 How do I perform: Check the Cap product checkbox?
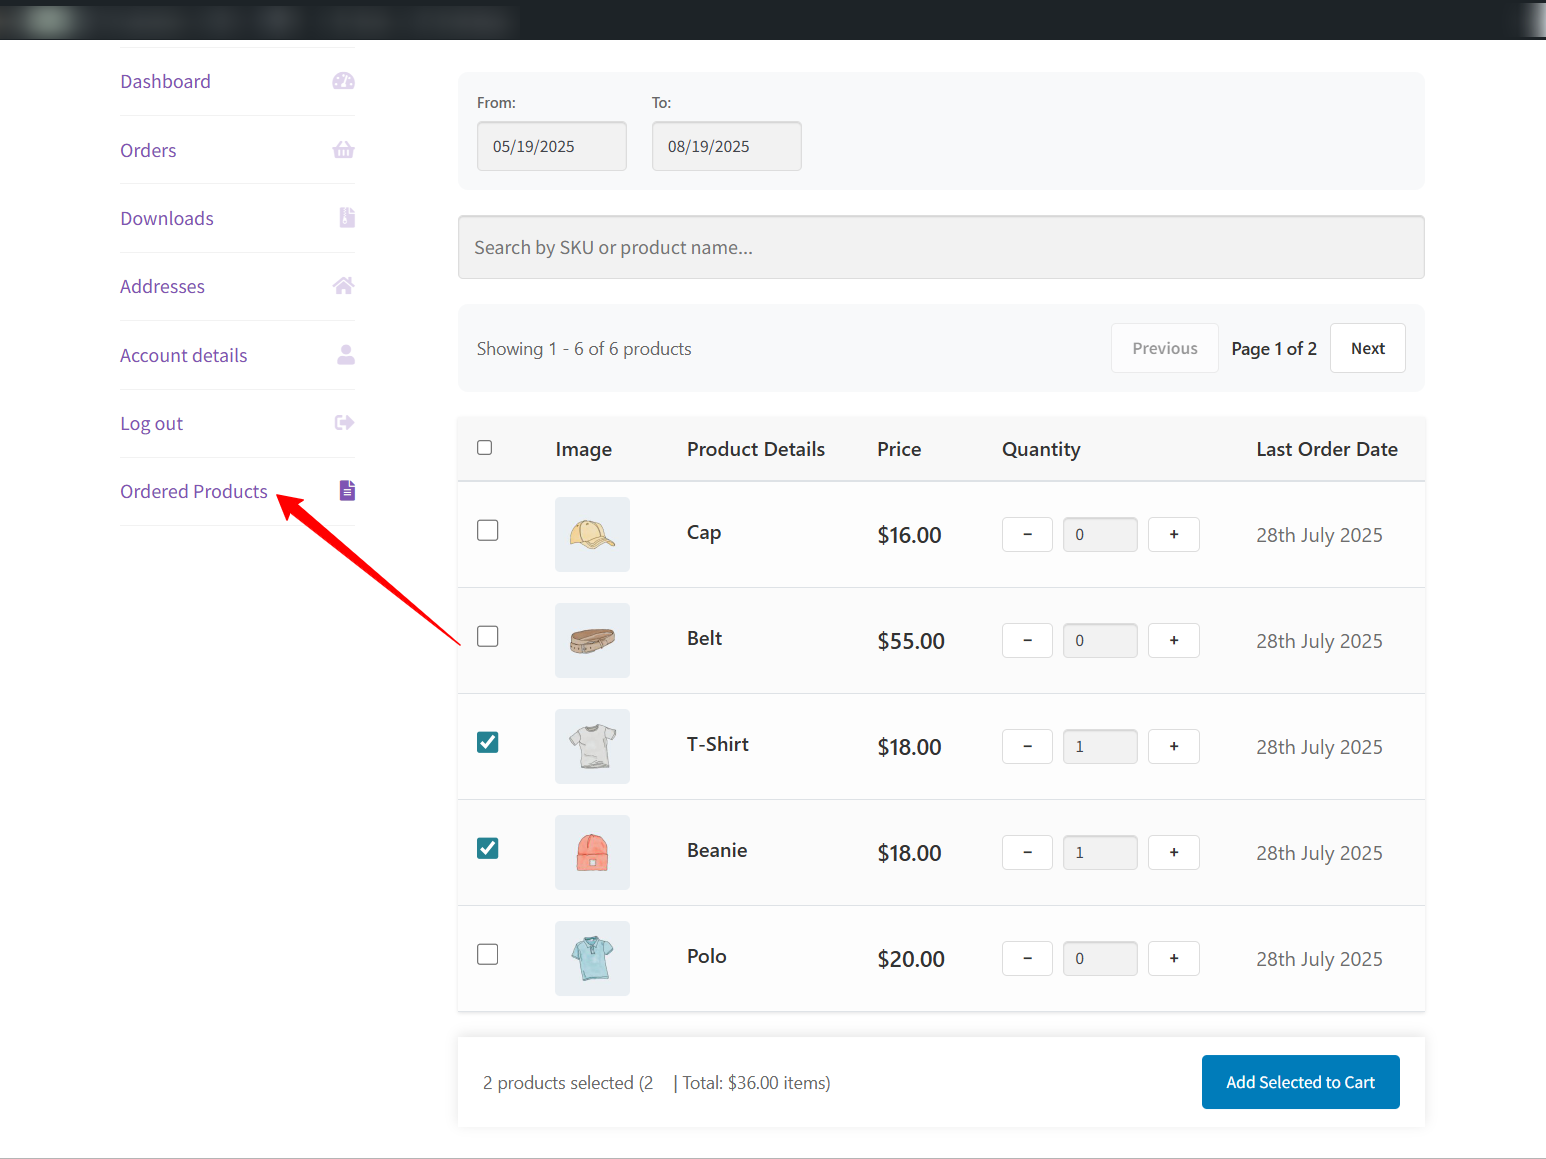click(x=487, y=530)
